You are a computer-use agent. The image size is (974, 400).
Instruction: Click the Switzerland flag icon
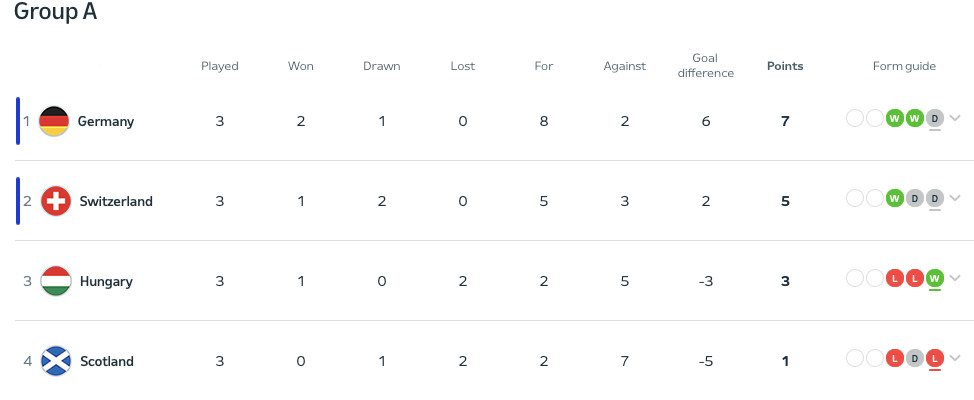pos(56,201)
